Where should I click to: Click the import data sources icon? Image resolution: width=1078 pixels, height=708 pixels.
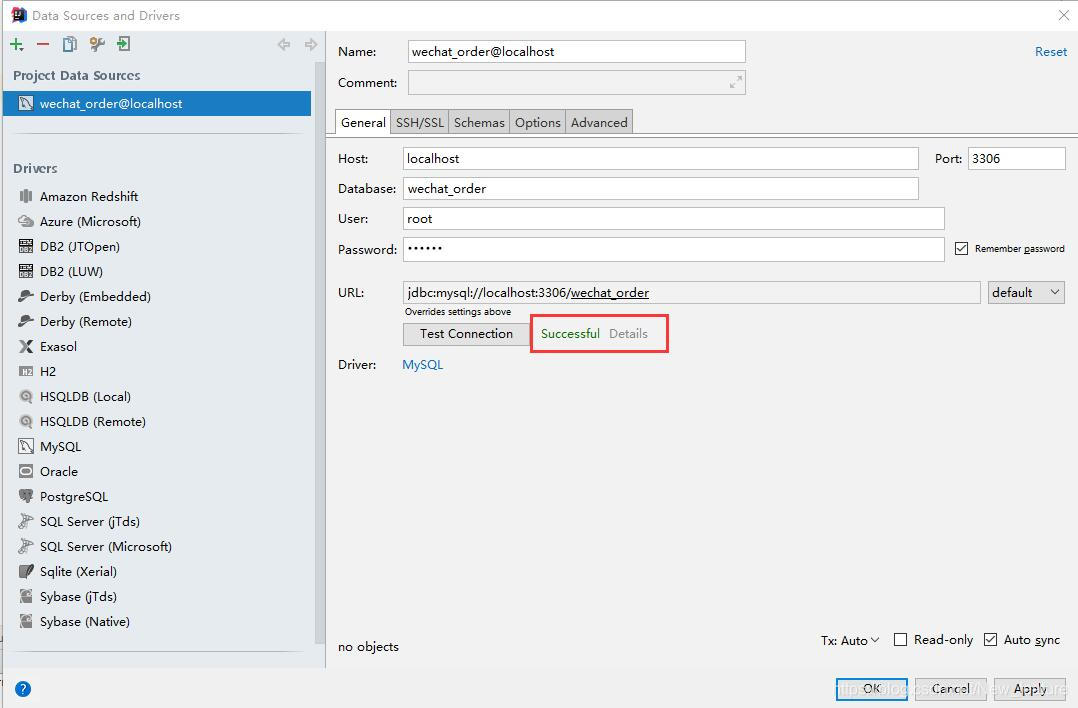pyautogui.click(x=123, y=44)
